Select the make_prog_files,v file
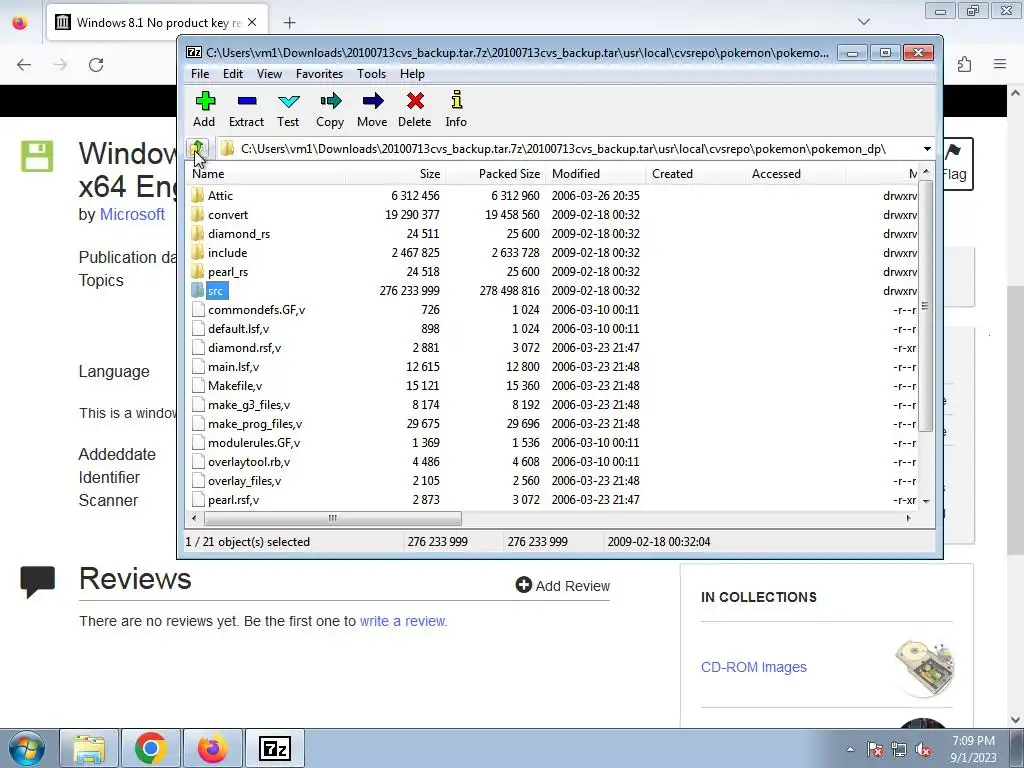 coord(255,424)
